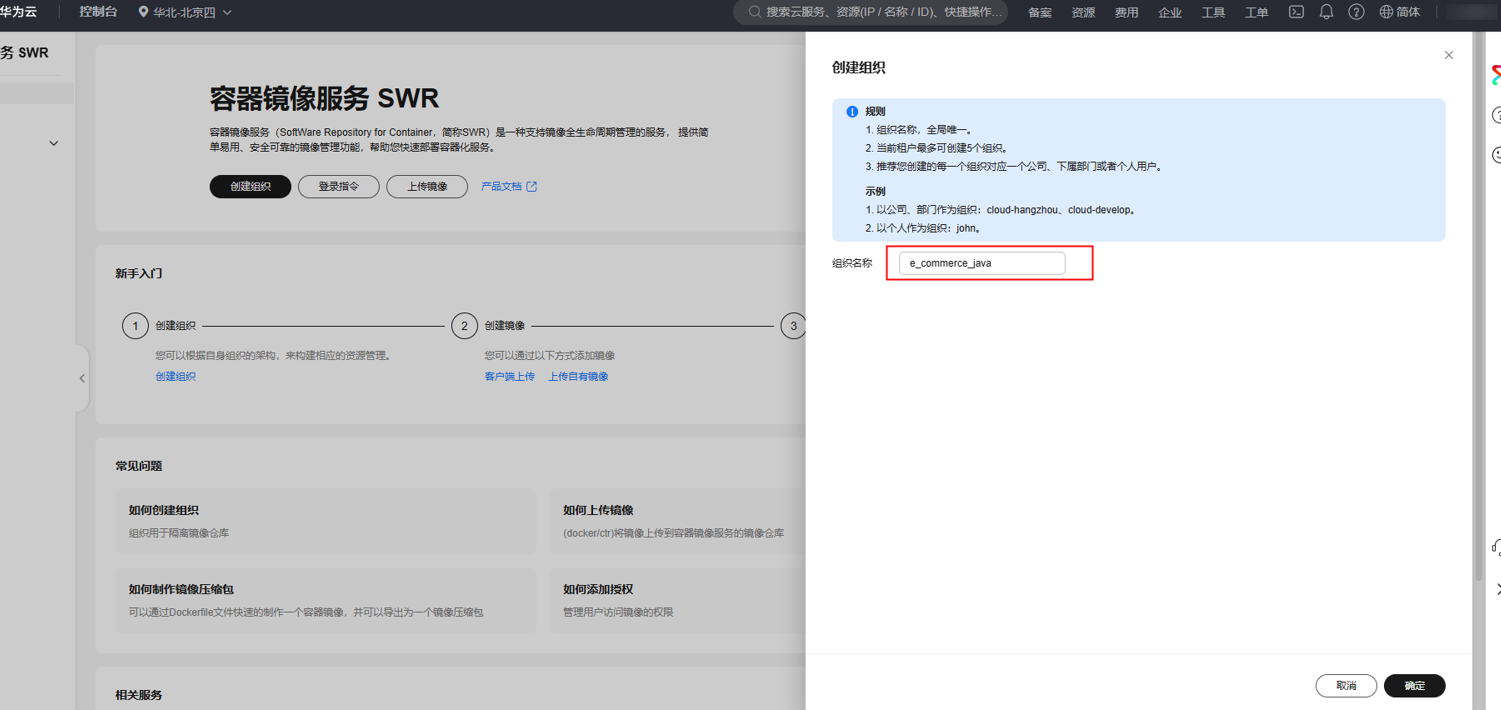The image size is (1501, 710).
Task: Click the 客户端上传 link
Action: [509, 376]
